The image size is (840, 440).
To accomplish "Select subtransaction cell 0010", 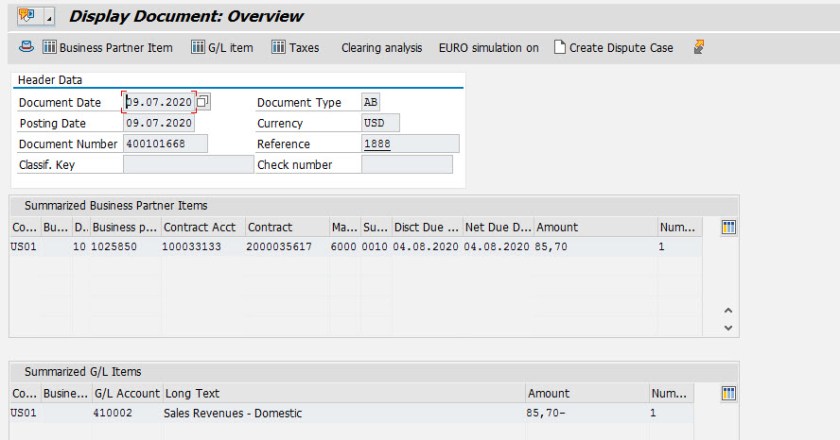I will [x=375, y=247].
